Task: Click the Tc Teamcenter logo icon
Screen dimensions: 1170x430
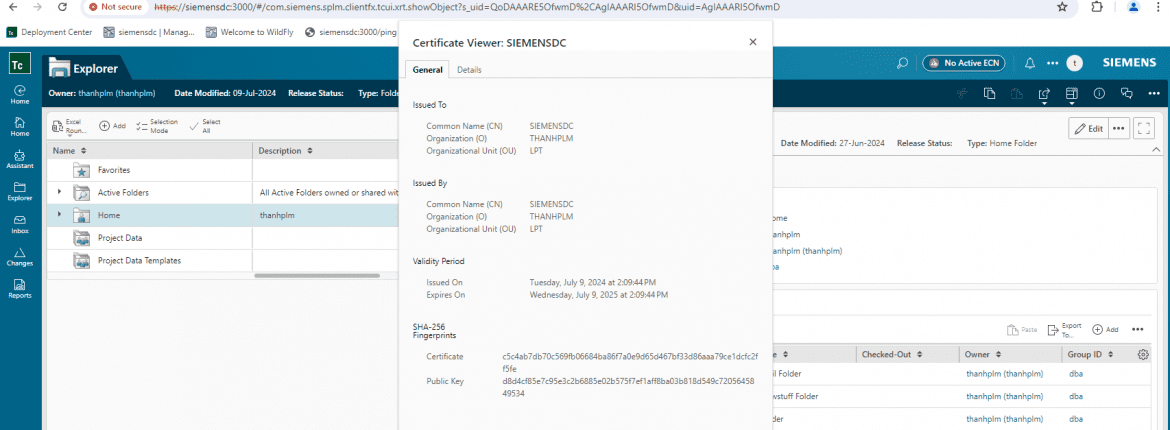Action: click(20, 63)
